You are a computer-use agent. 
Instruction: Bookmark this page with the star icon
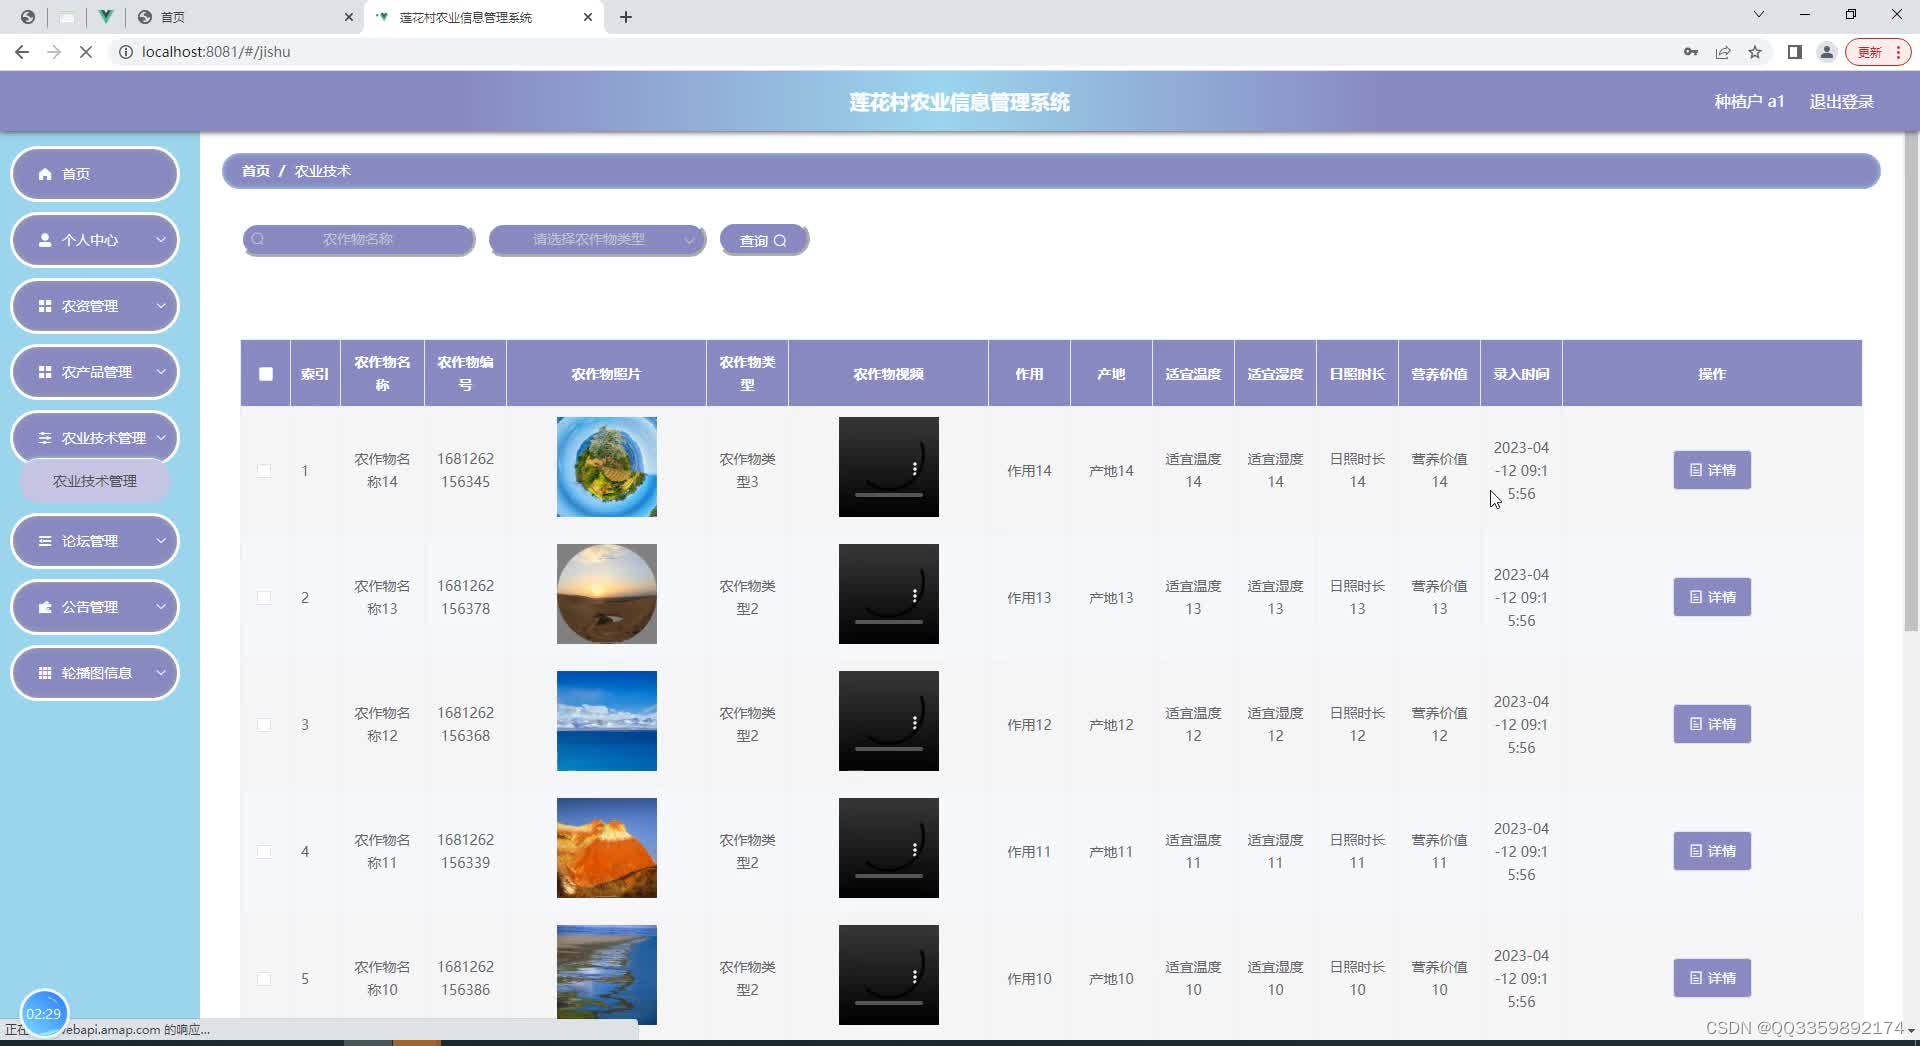tap(1755, 52)
